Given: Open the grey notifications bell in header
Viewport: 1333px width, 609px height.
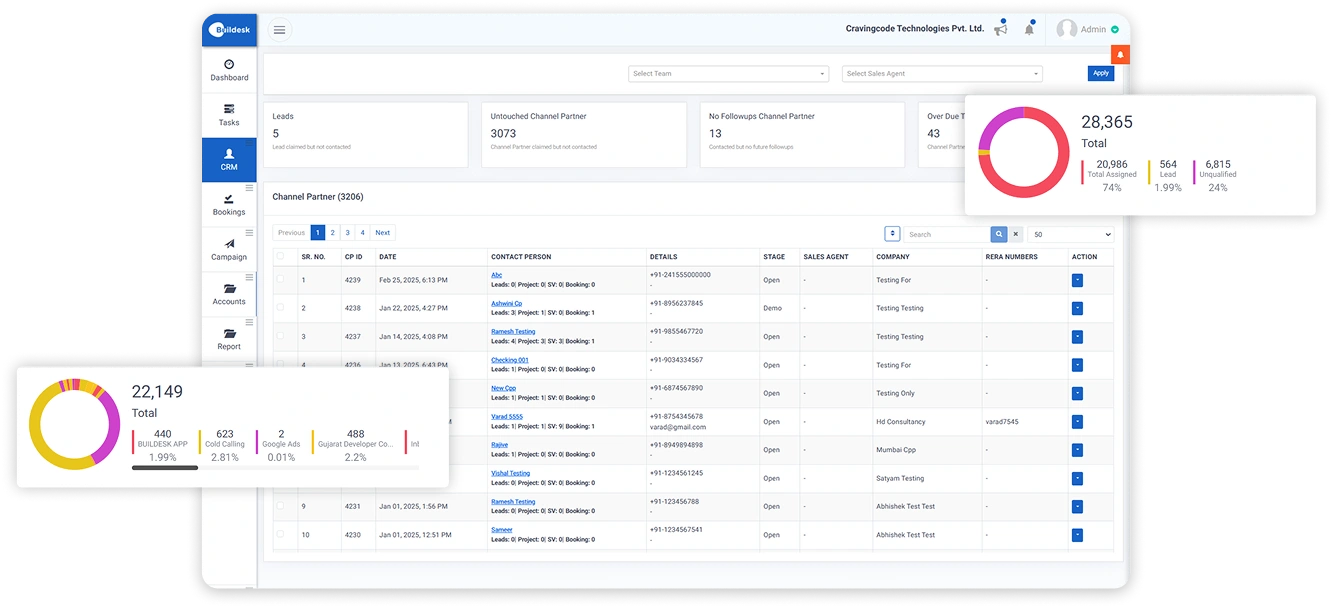Looking at the screenshot, I should pyautogui.click(x=1029, y=29).
